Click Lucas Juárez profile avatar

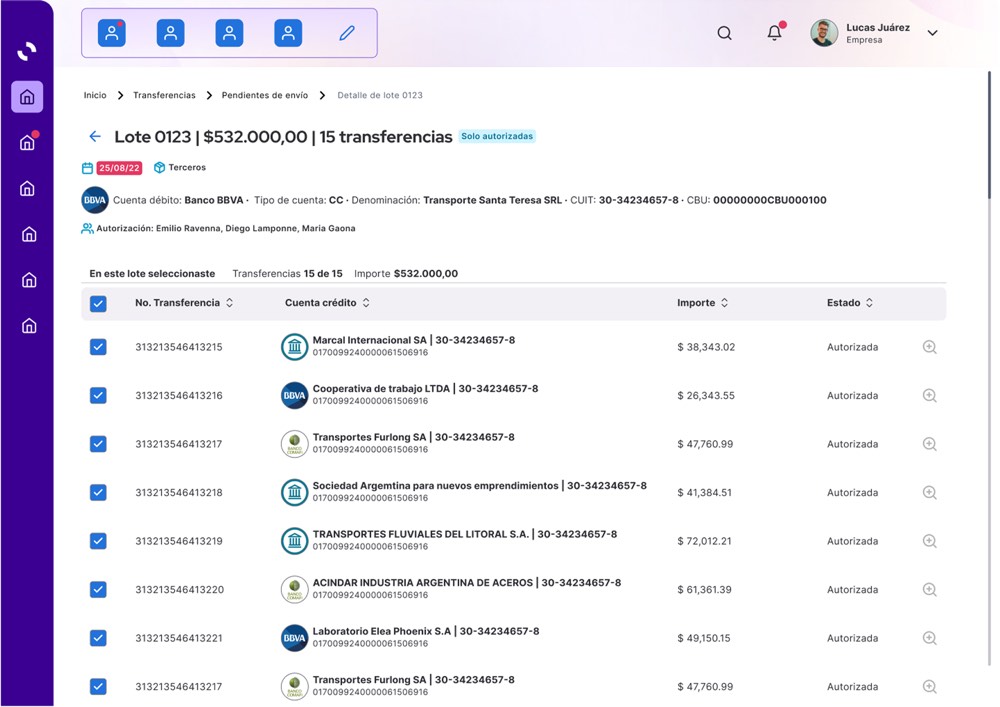824,33
